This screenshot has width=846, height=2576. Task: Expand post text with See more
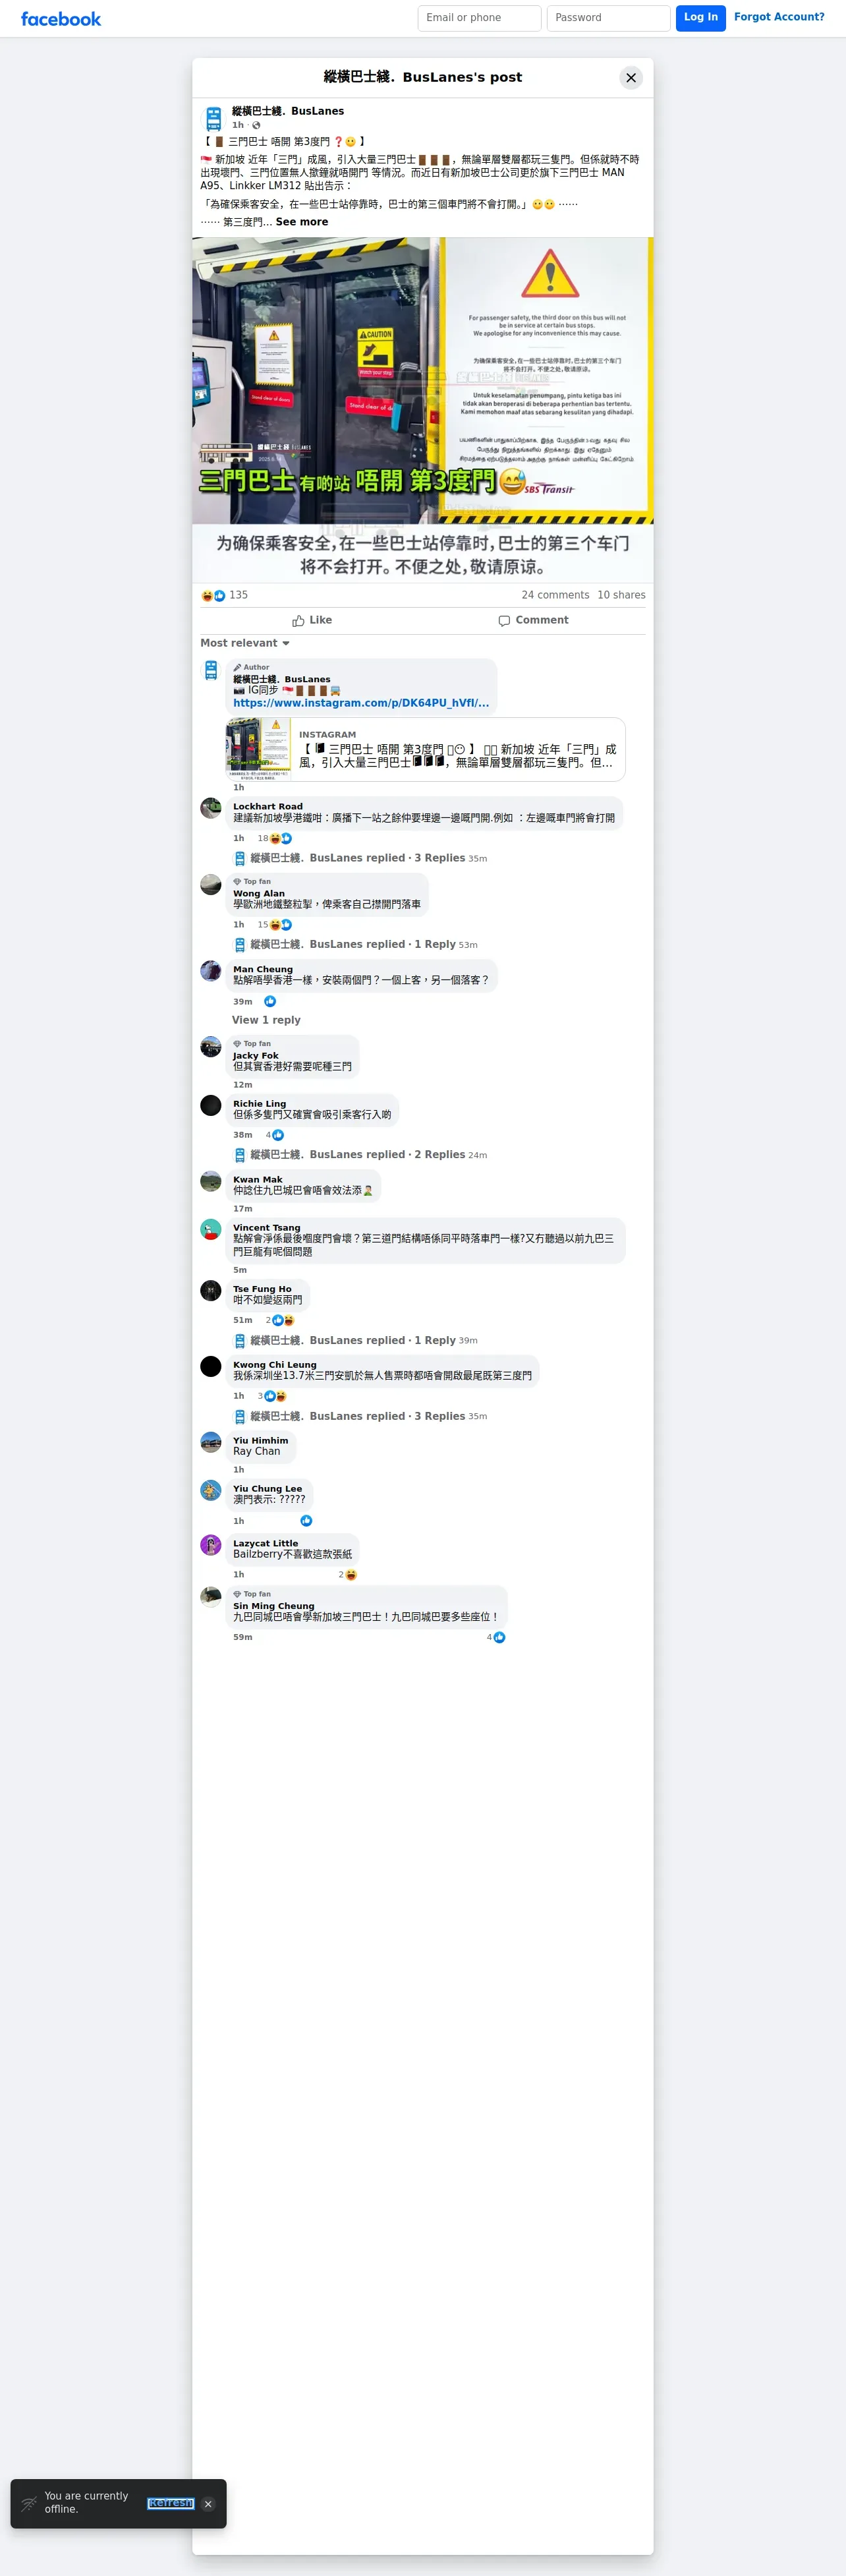(x=302, y=222)
